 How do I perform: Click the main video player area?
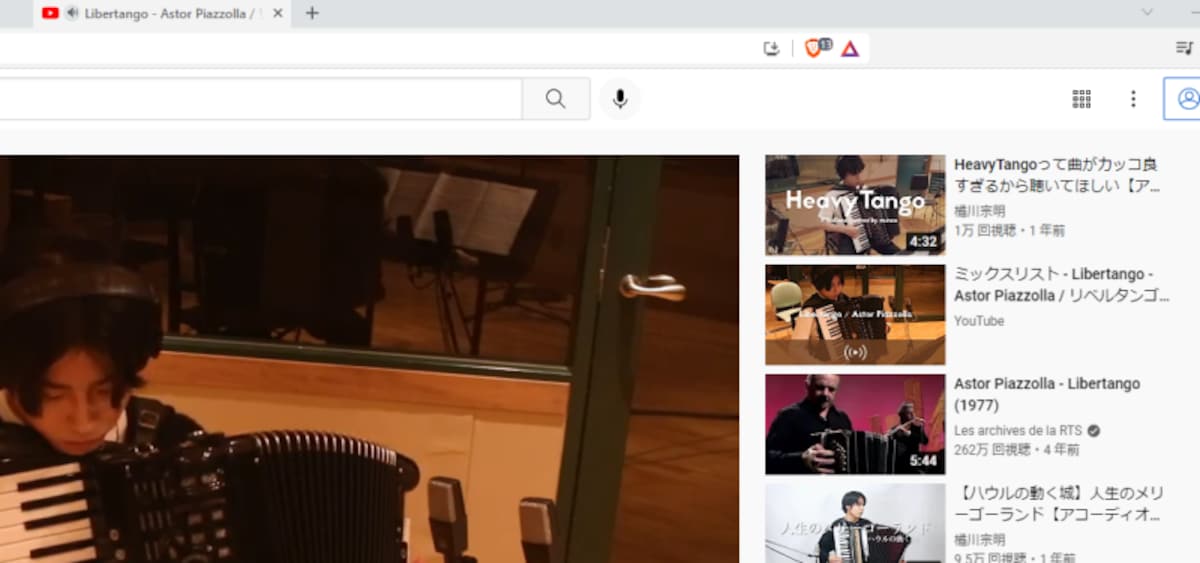[369, 359]
